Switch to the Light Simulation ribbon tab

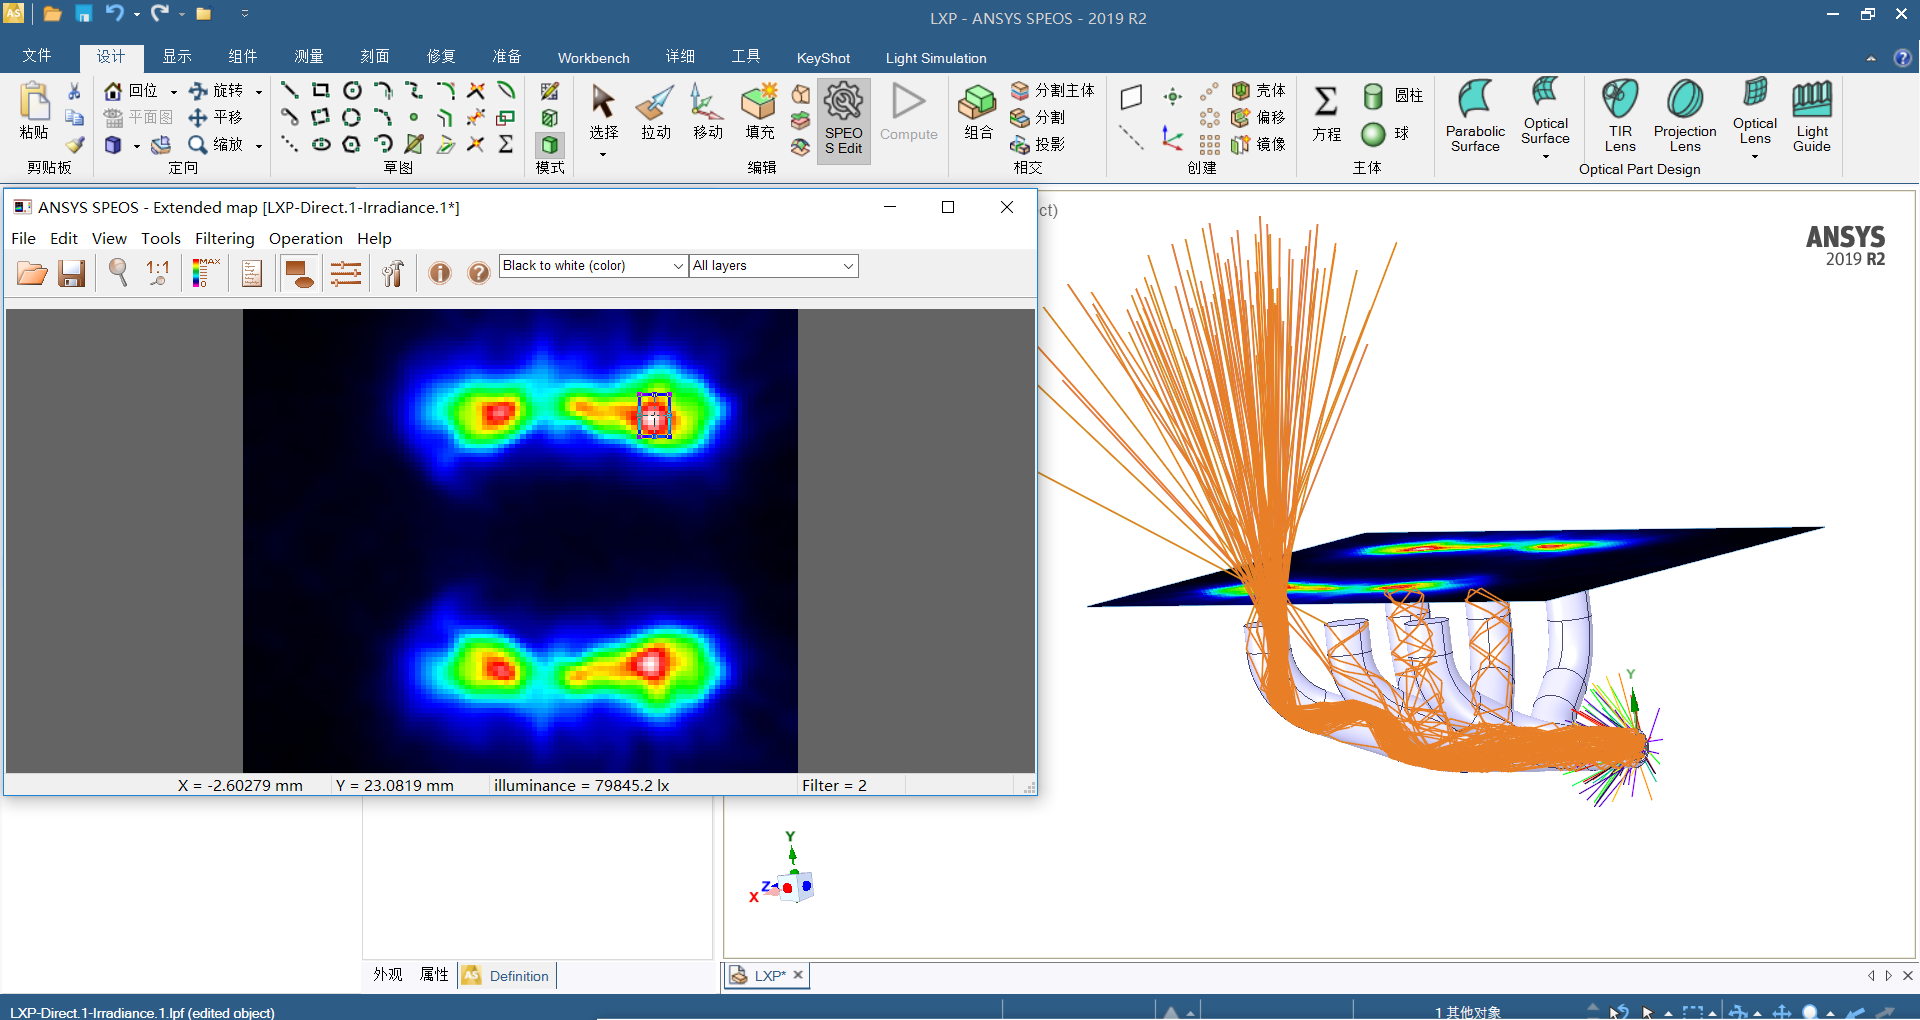pyautogui.click(x=935, y=58)
